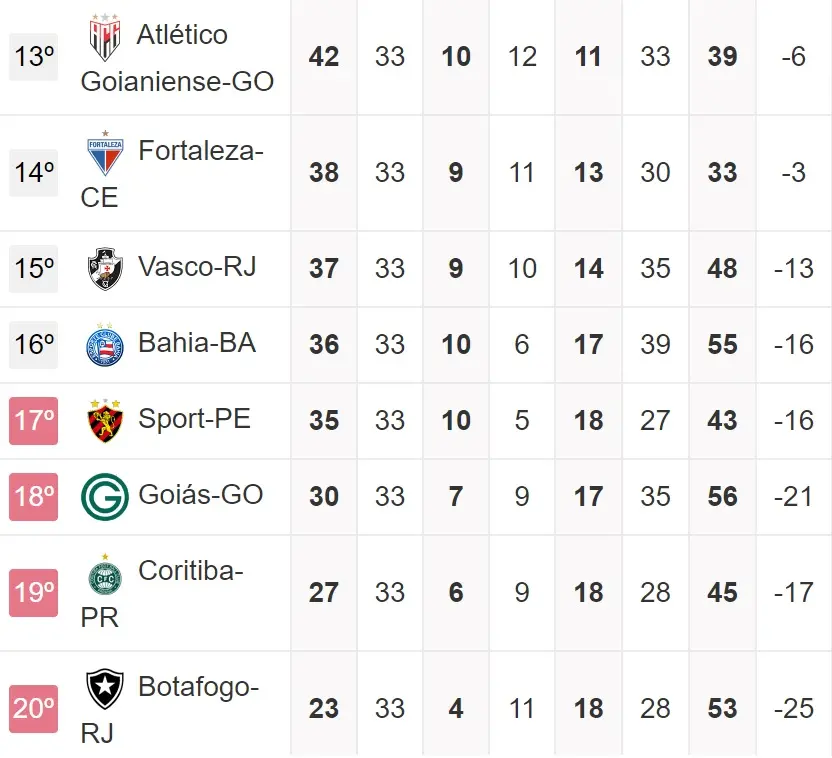The height and width of the screenshot is (758, 832).
Task: Click the Botafogo star crest icon
Action: [105, 689]
